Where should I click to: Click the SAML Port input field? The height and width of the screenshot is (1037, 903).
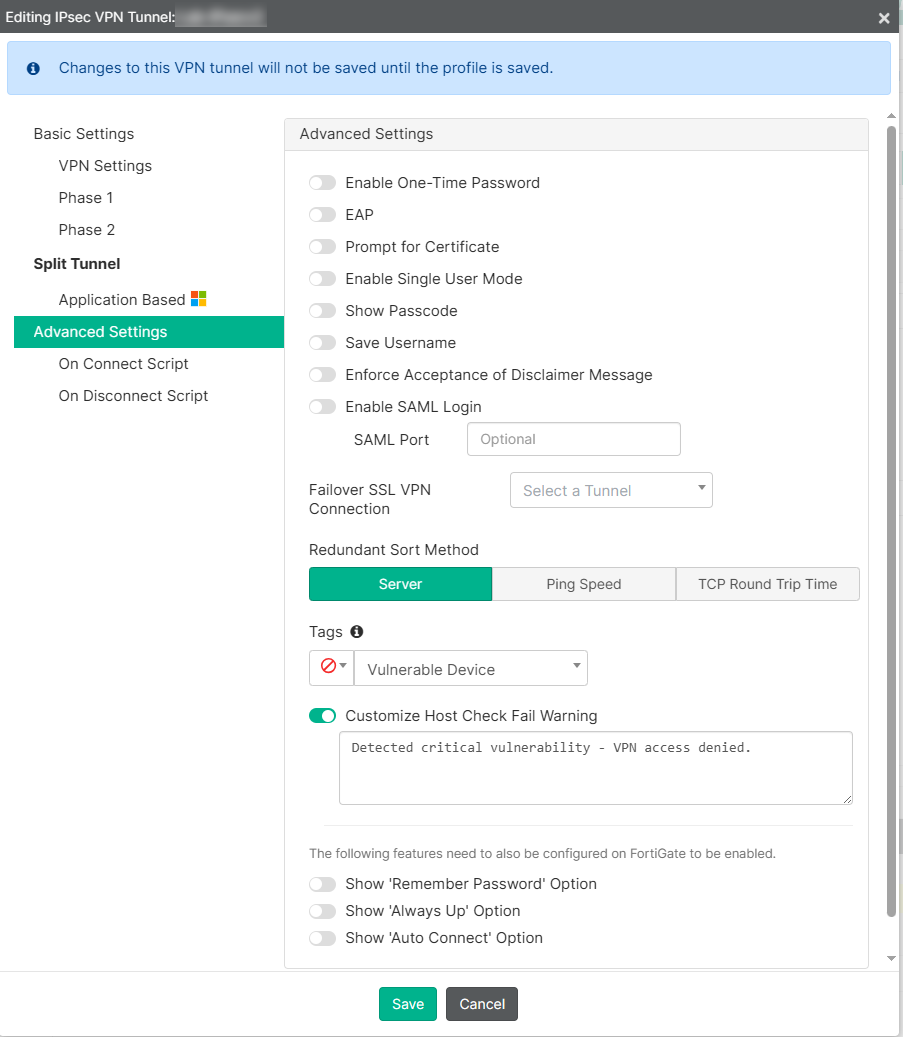pos(573,439)
